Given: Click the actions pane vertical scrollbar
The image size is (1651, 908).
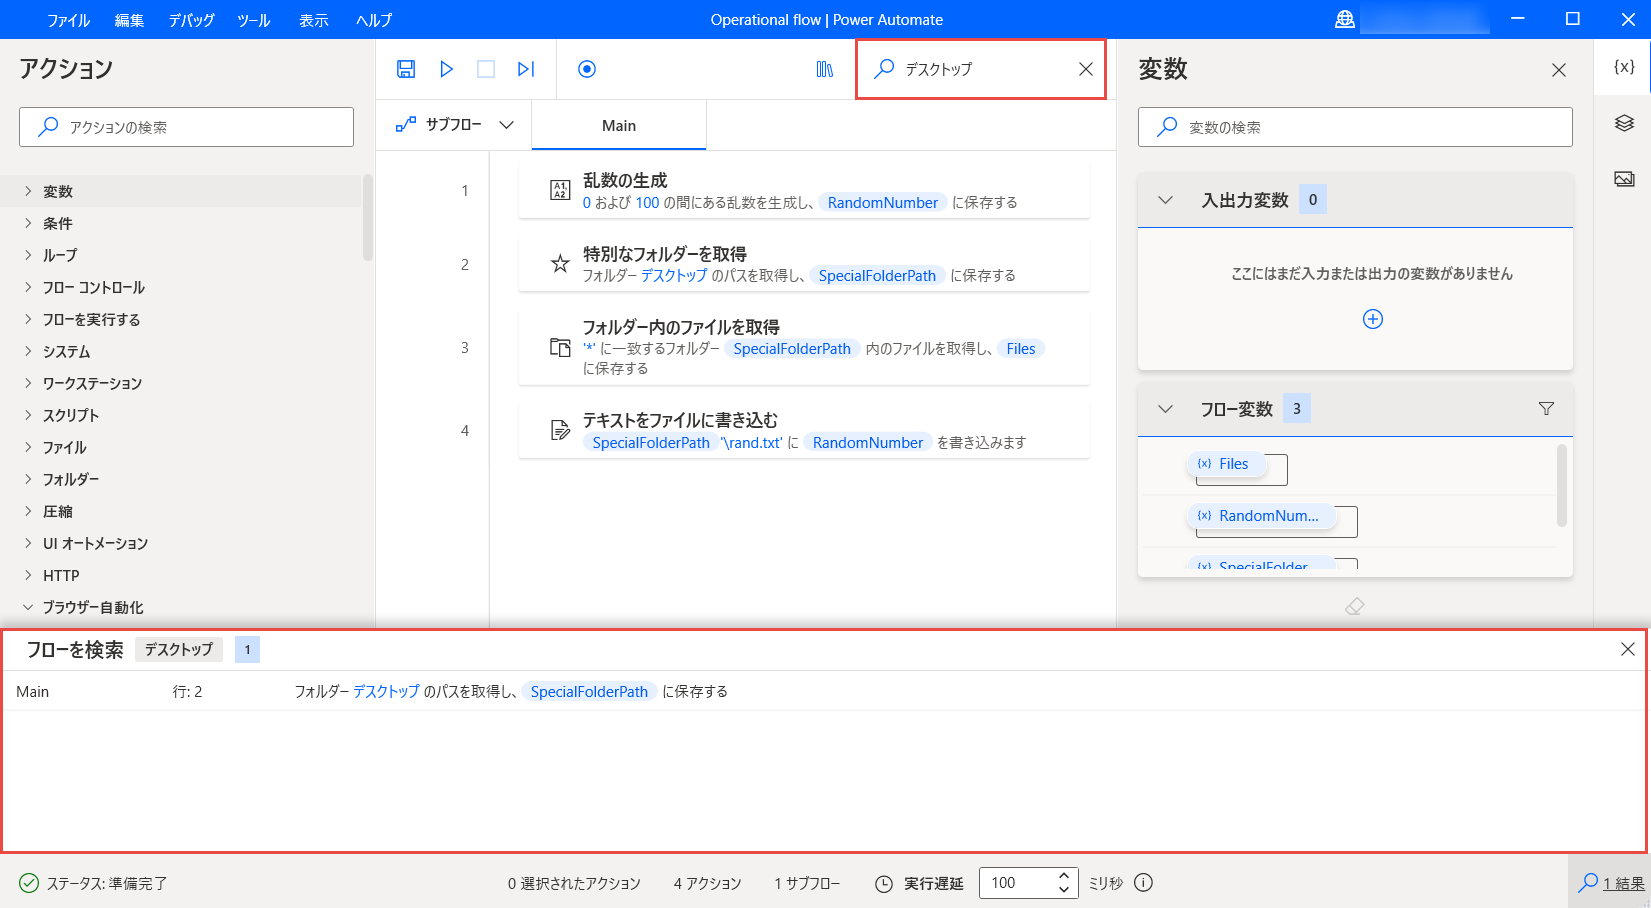Looking at the screenshot, I should [368, 217].
